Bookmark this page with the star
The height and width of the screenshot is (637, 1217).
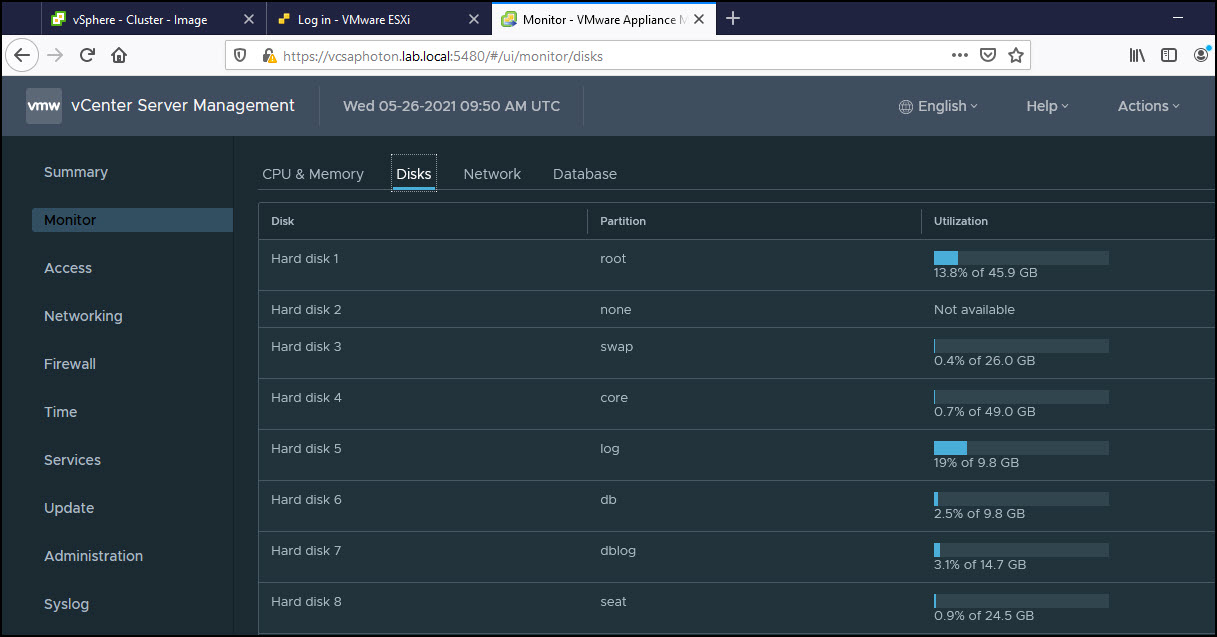click(x=1016, y=56)
